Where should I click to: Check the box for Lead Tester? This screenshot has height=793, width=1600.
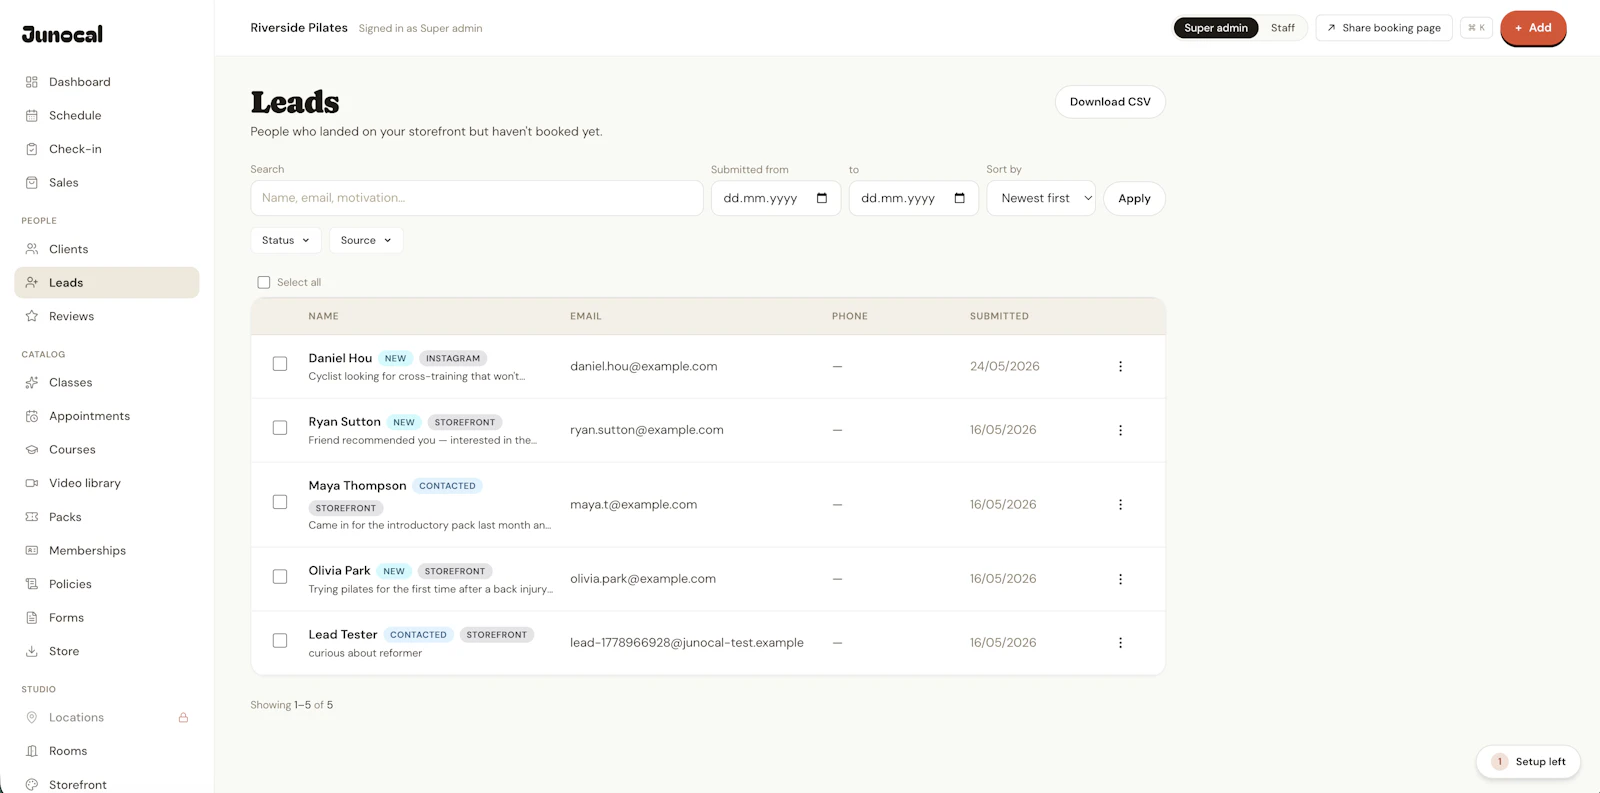(x=280, y=641)
